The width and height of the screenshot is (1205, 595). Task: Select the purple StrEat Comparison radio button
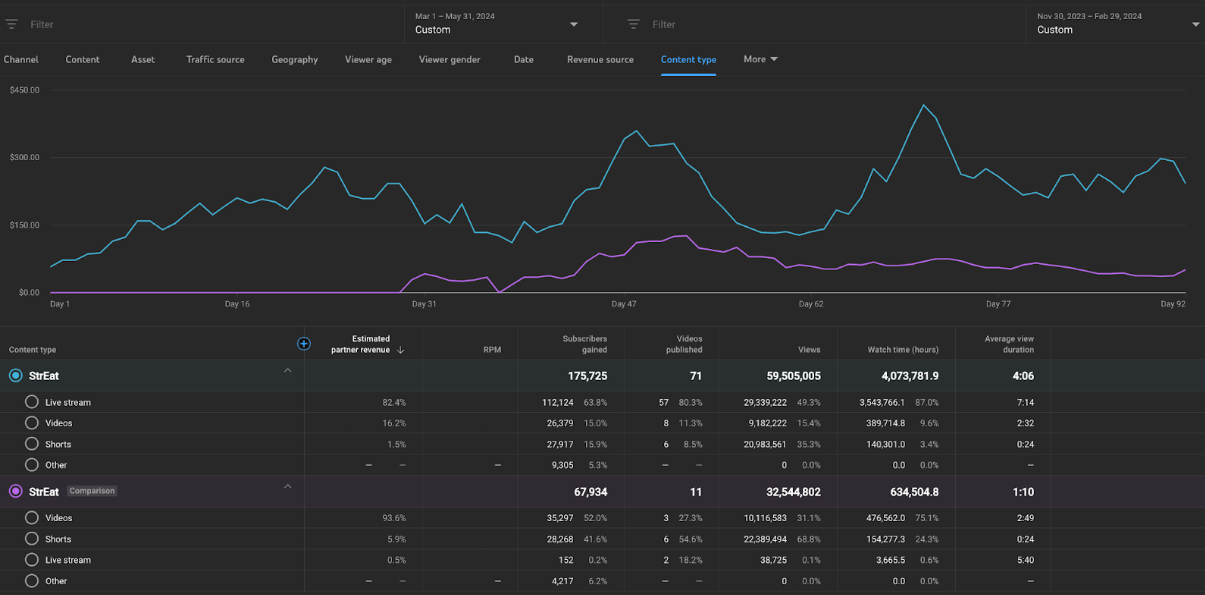(x=15, y=492)
